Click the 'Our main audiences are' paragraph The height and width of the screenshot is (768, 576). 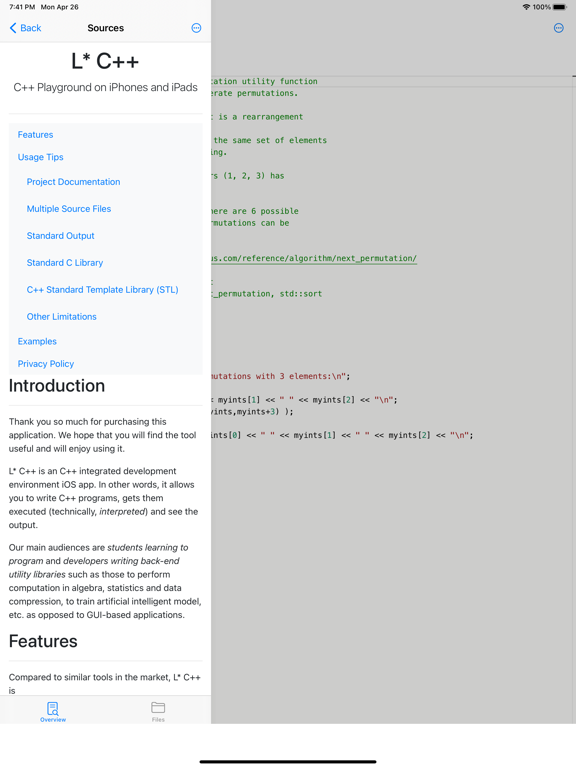(x=105, y=581)
